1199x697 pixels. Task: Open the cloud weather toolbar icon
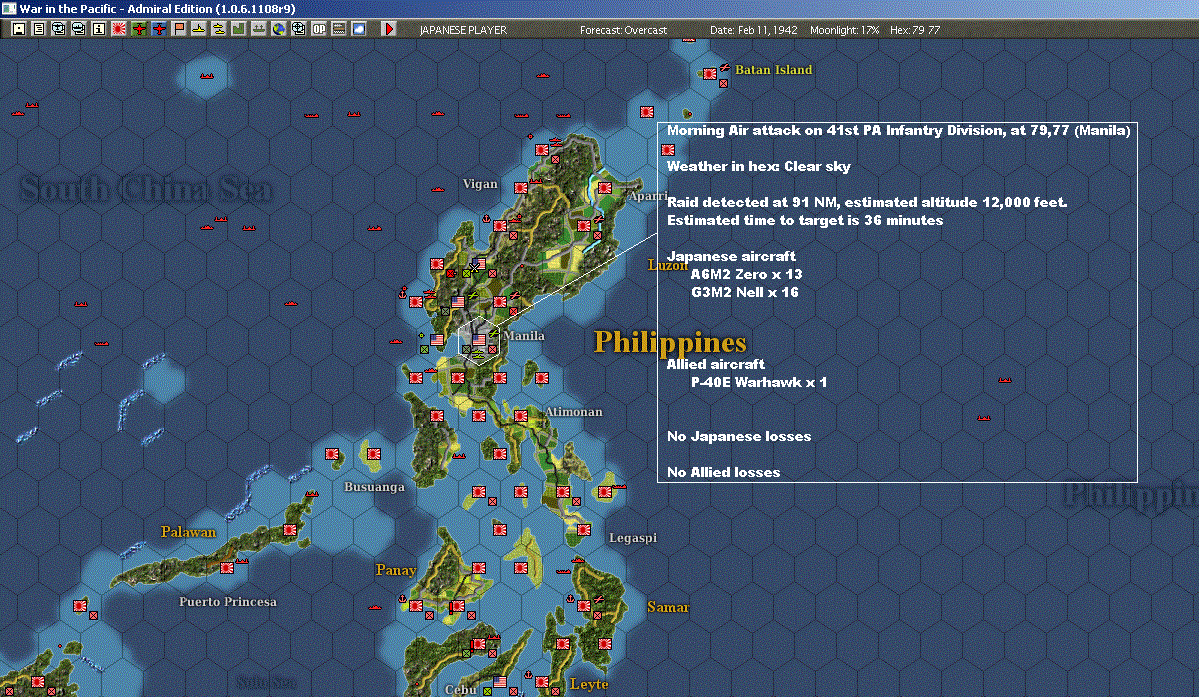(359, 28)
